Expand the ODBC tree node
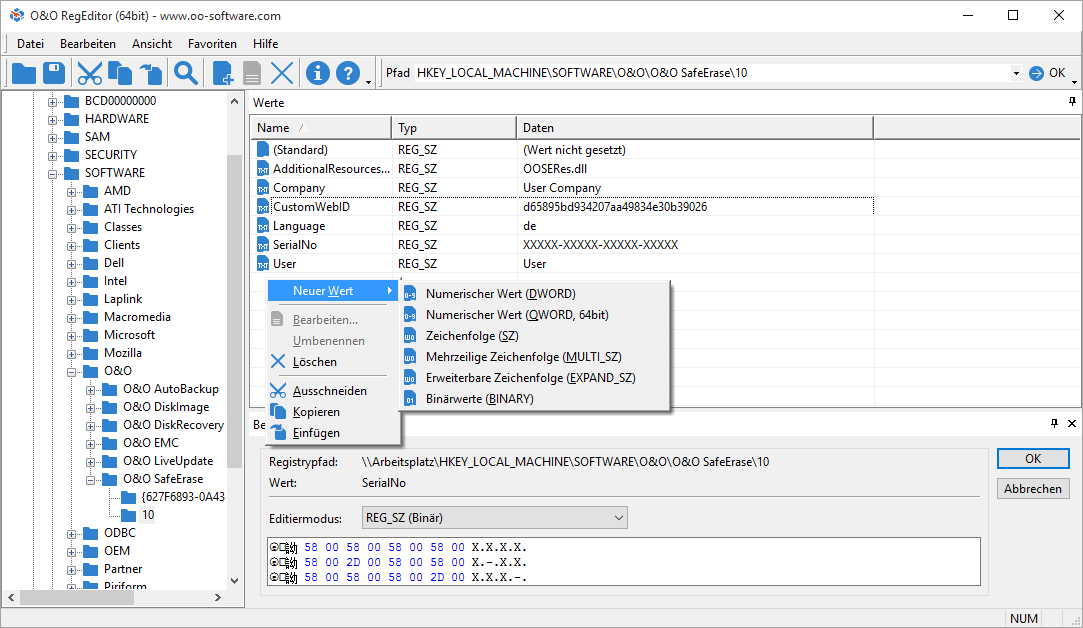The height and width of the screenshot is (628, 1083). 72,533
